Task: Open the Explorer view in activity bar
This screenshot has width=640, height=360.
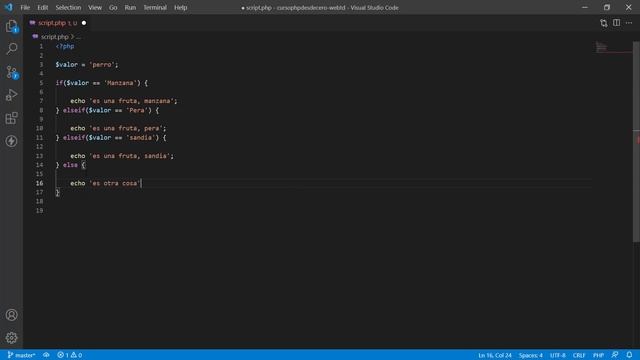Action: click(x=11, y=26)
